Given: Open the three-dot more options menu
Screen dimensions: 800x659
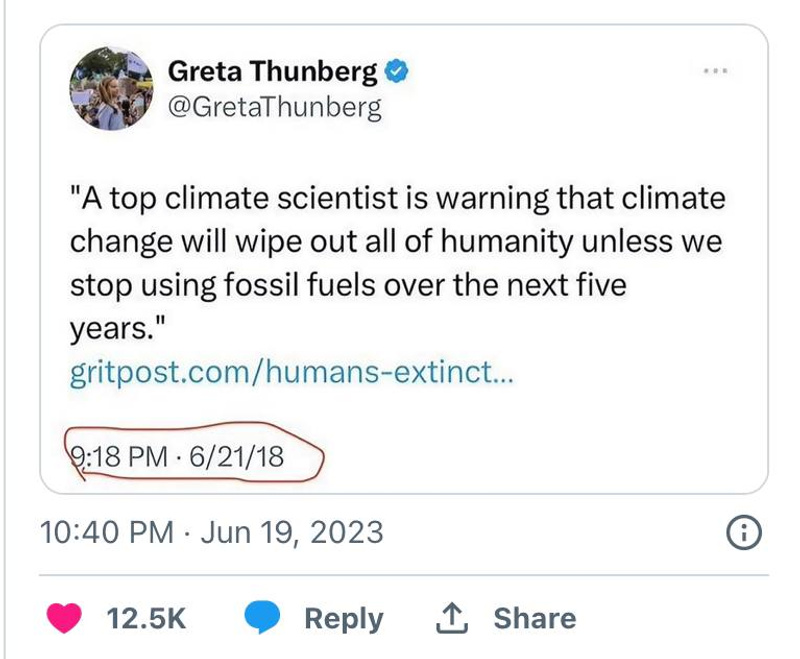Looking at the screenshot, I should click(715, 72).
